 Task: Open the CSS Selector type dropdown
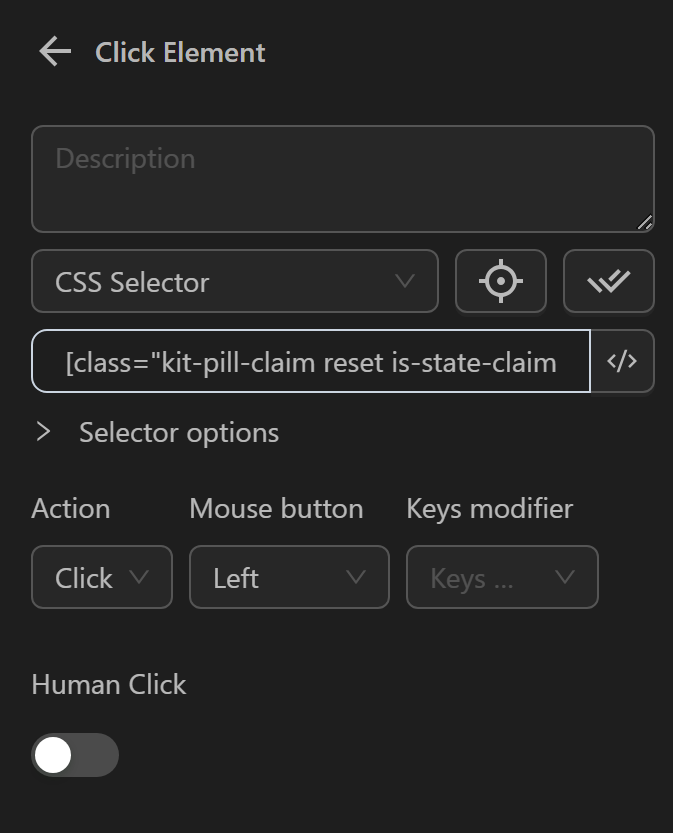tap(234, 281)
